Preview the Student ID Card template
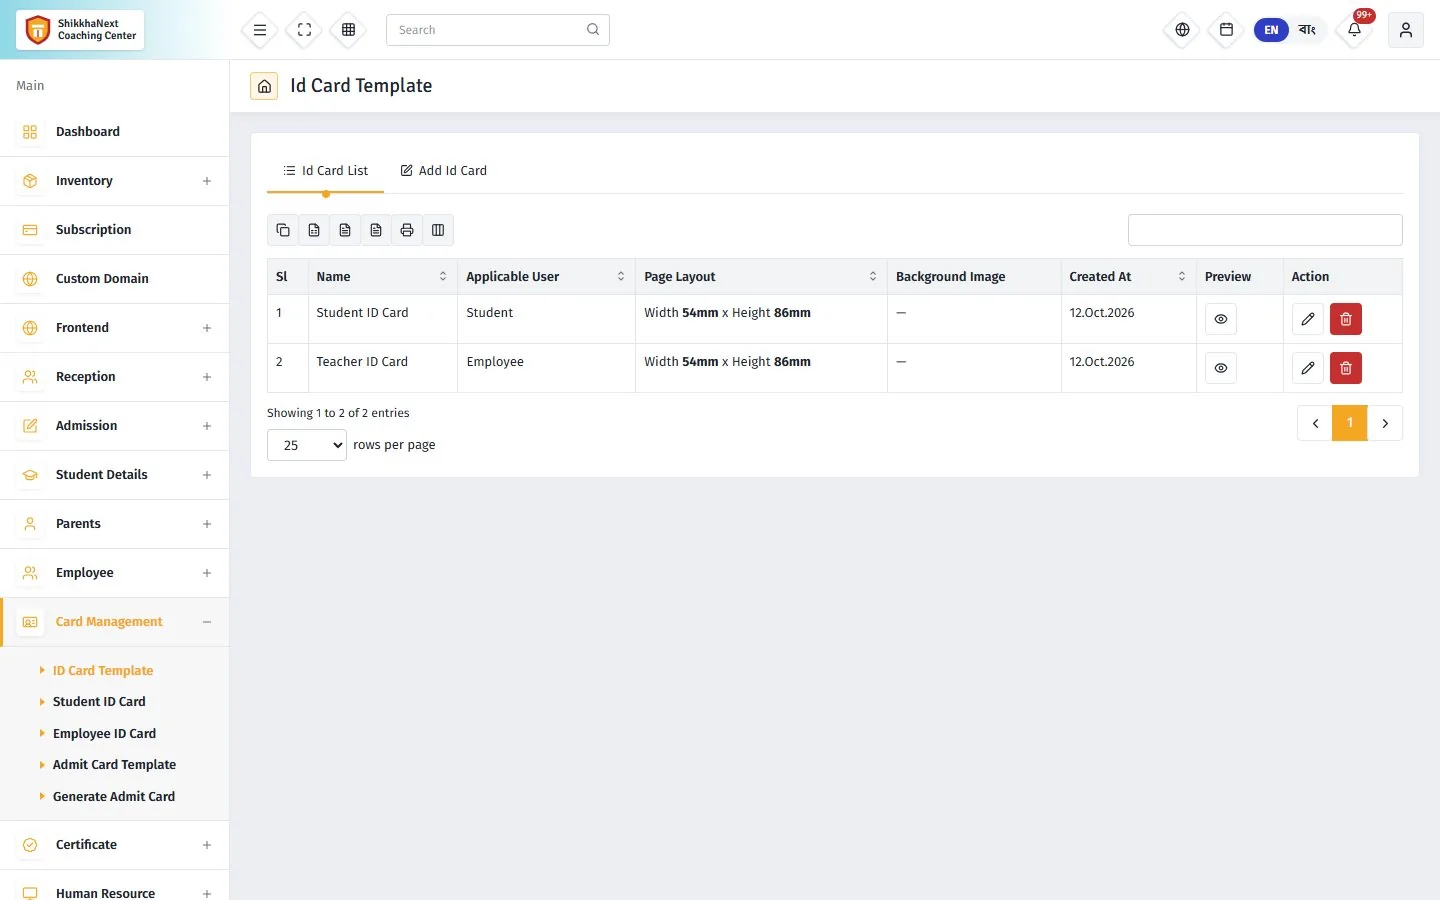Viewport: 1440px width, 900px height. click(x=1221, y=319)
